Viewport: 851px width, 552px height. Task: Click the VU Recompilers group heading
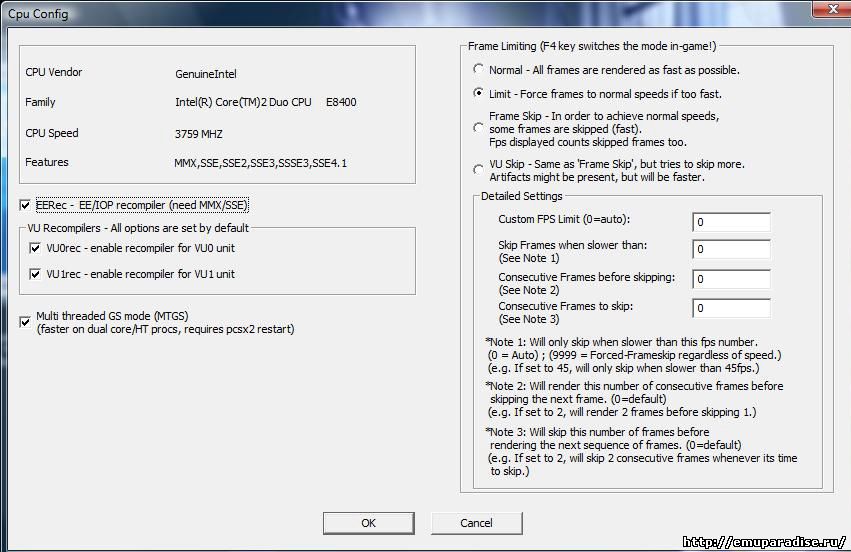[x=138, y=228]
